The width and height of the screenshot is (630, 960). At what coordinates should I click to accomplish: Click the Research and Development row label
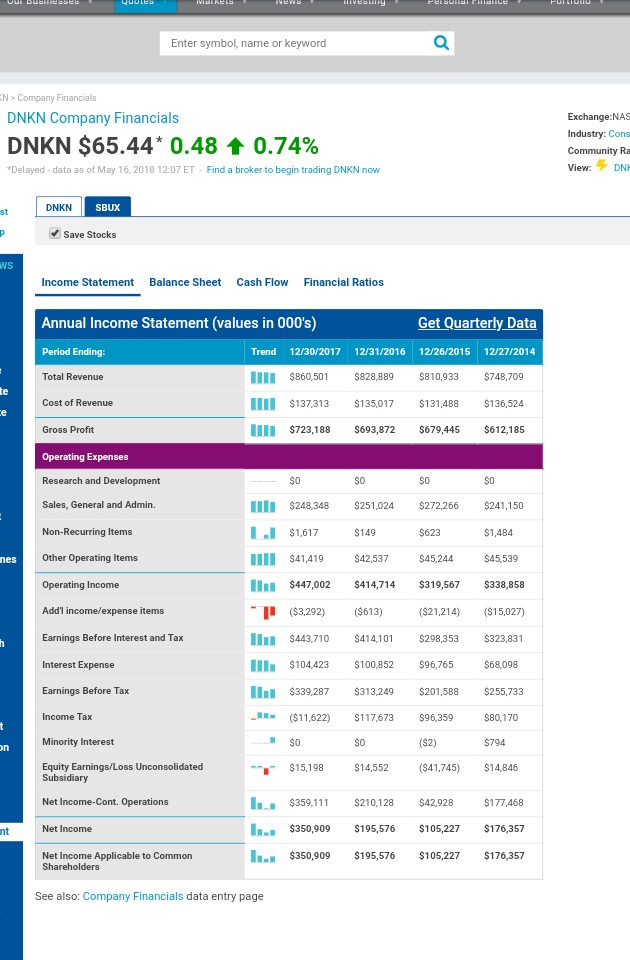click(101, 481)
